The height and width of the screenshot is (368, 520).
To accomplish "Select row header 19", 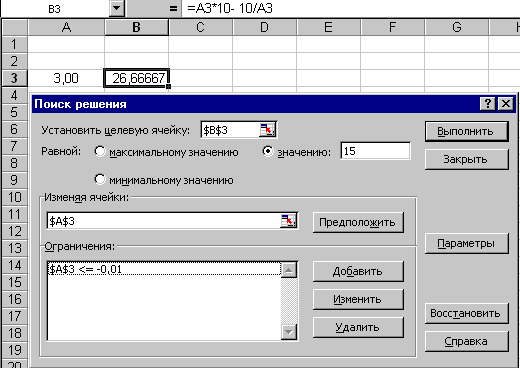I will (14, 350).
